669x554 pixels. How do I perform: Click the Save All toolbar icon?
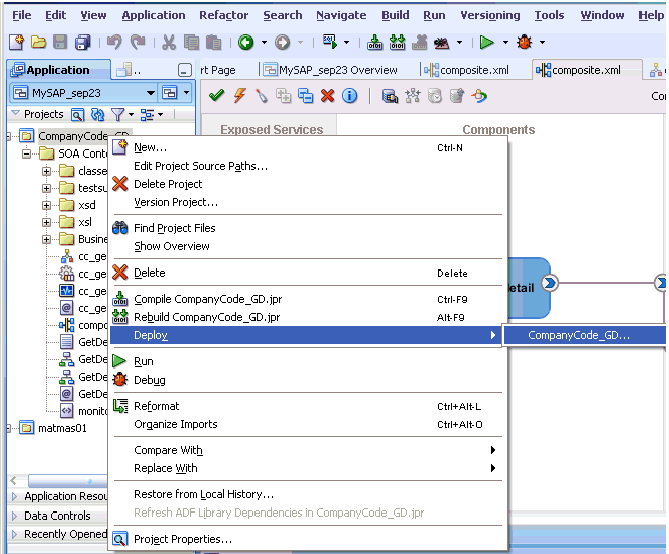click(83, 42)
